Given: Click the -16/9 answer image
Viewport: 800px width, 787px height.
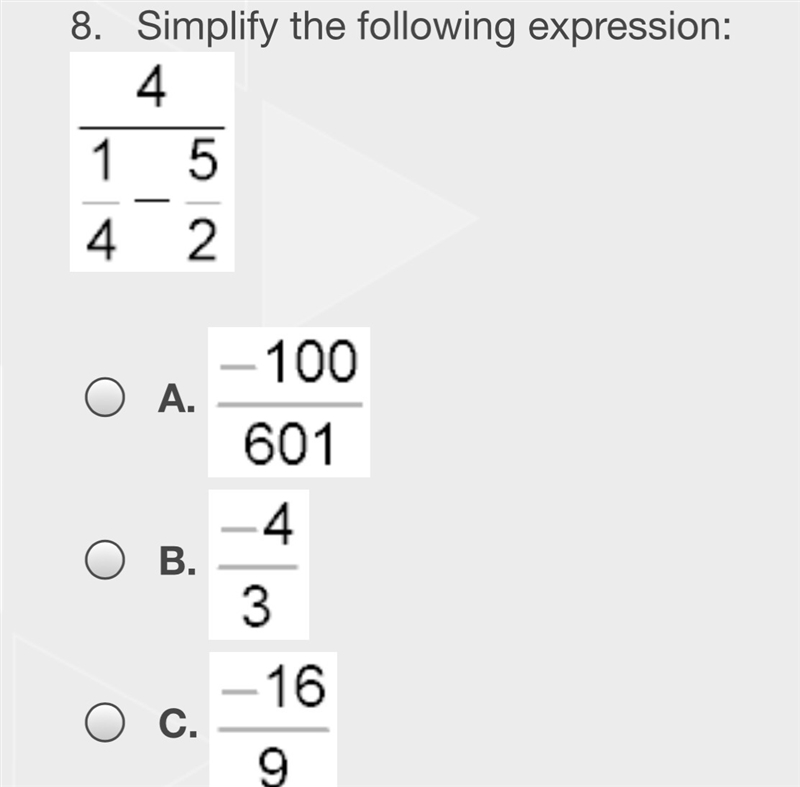Looking at the screenshot, I should coord(273,719).
